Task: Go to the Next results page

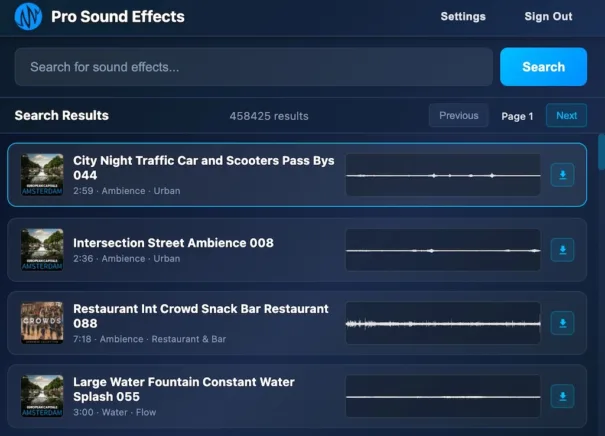Action: pyautogui.click(x=566, y=115)
